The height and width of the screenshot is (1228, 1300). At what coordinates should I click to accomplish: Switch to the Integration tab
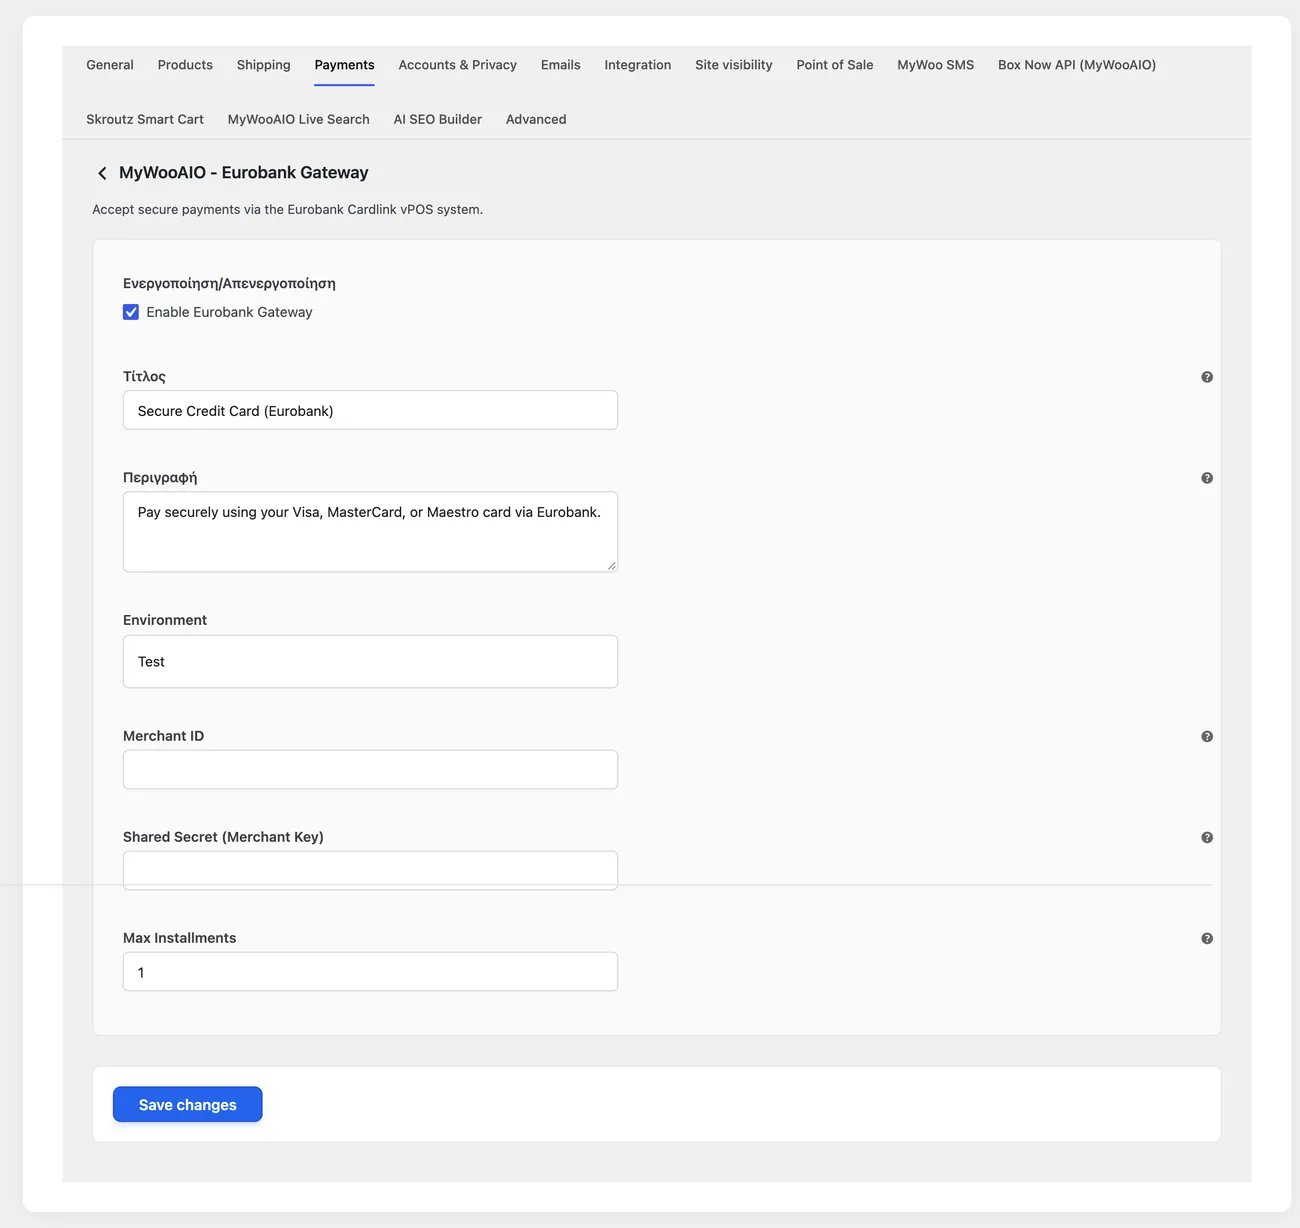[x=638, y=65]
